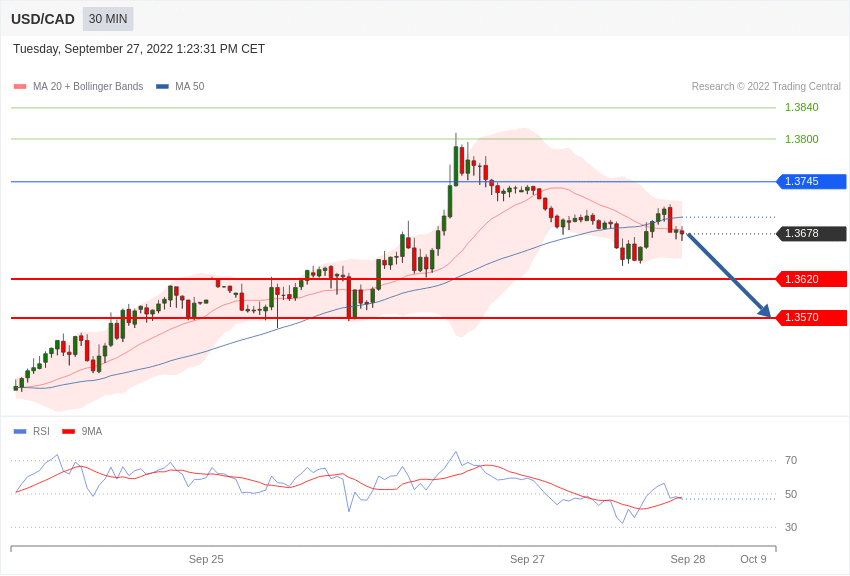This screenshot has width=850, height=576.
Task: Click the 'Sep 27' date axis label
Action: (x=527, y=559)
